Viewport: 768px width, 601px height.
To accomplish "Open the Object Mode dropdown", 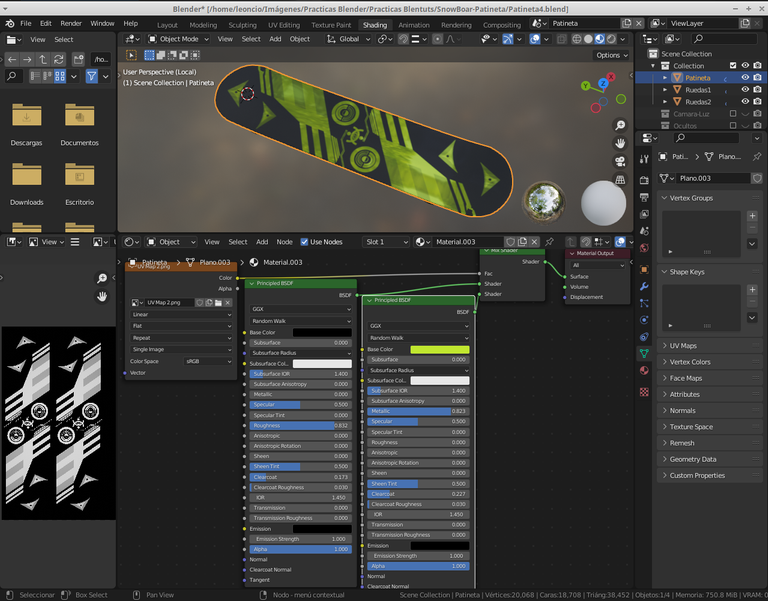I will (180, 39).
